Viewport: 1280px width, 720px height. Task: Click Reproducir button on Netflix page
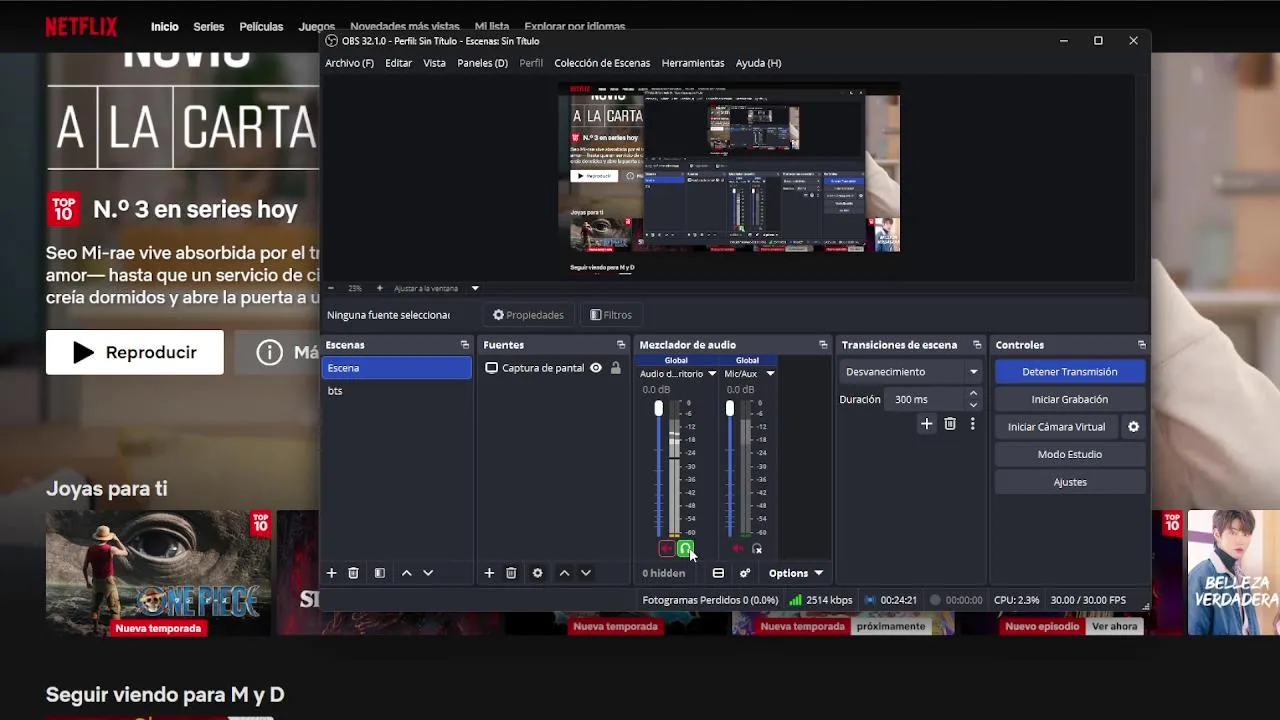pyautogui.click(x=135, y=352)
